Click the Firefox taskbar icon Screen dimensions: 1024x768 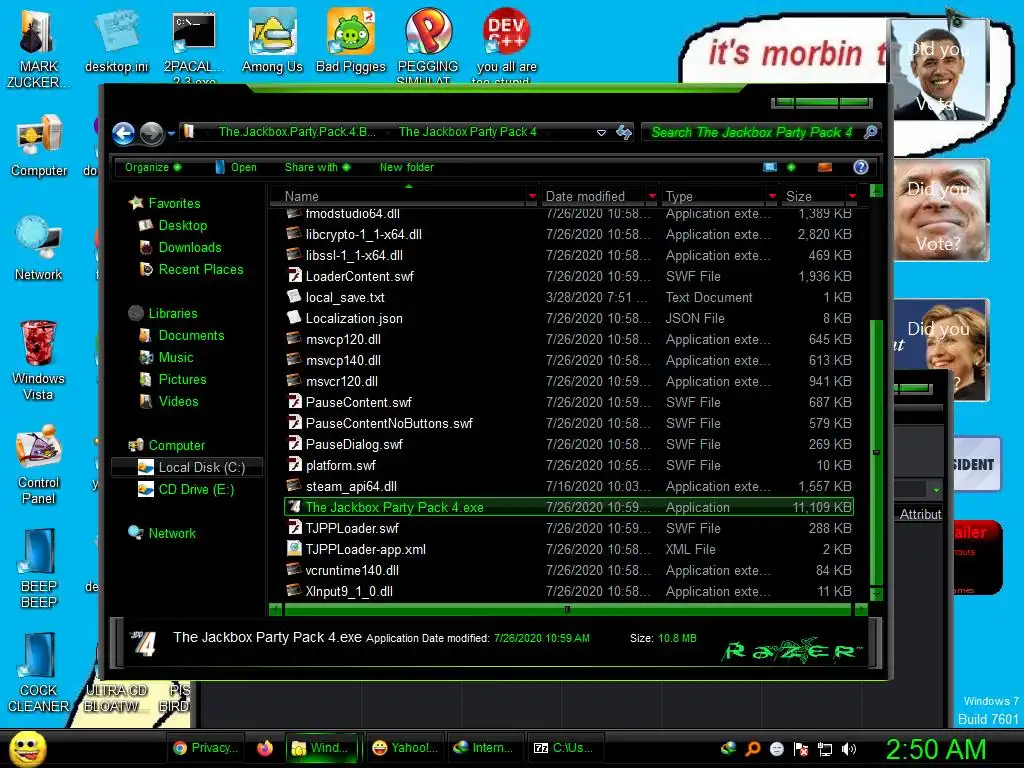point(264,748)
